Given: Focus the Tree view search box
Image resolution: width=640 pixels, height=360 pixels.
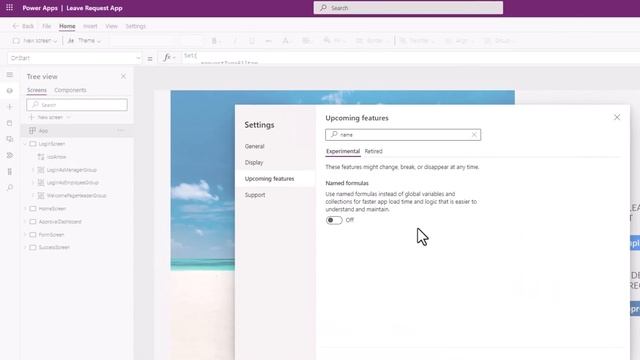Looking at the screenshot, I should [x=77, y=105].
